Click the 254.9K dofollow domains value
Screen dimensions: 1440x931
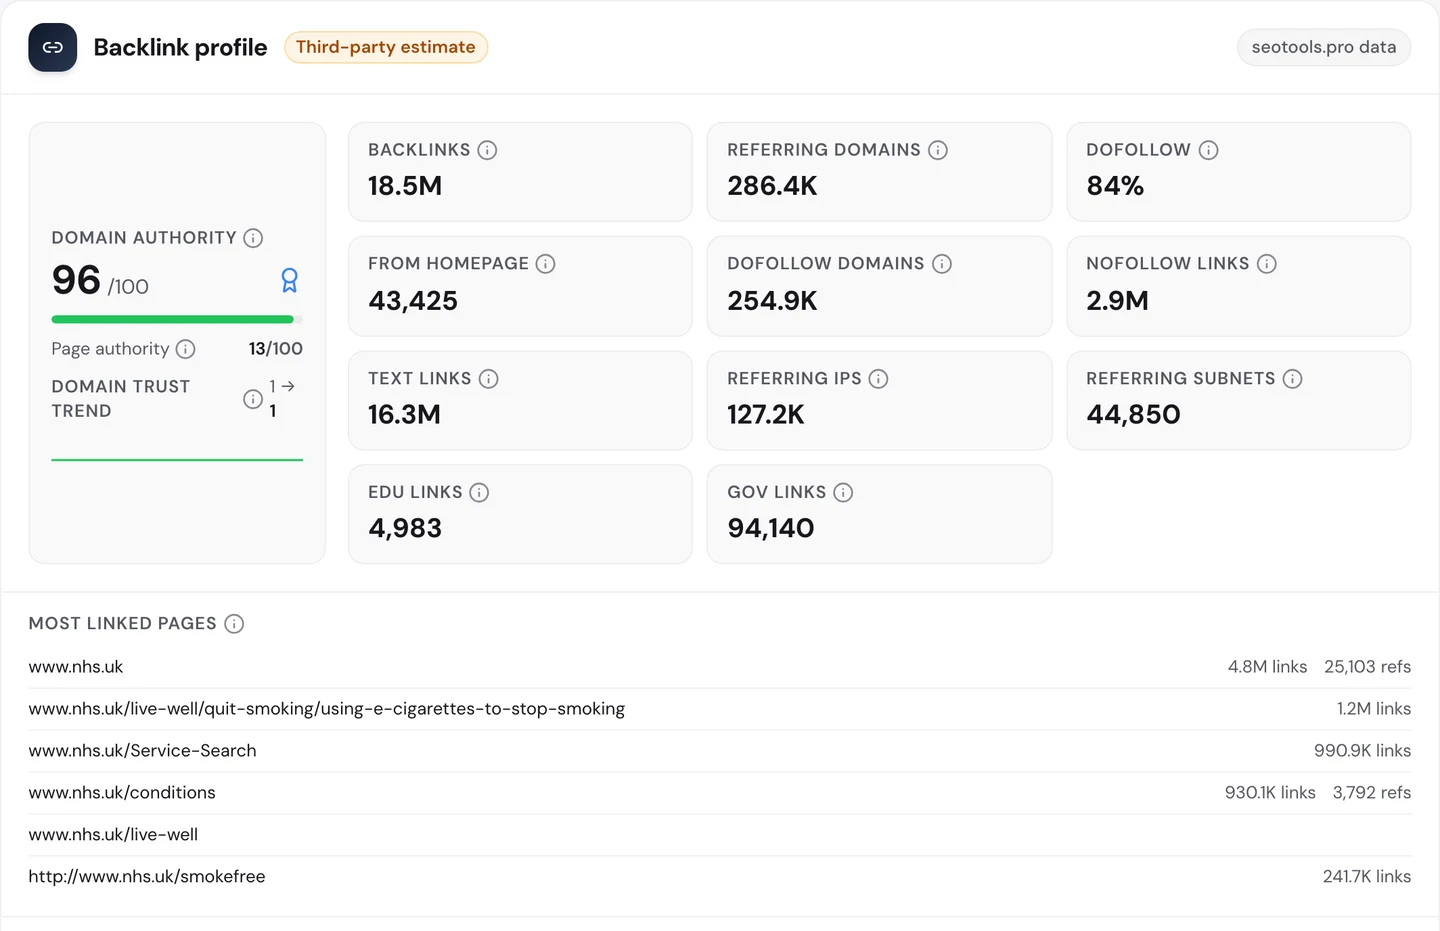tap(772, 301)
